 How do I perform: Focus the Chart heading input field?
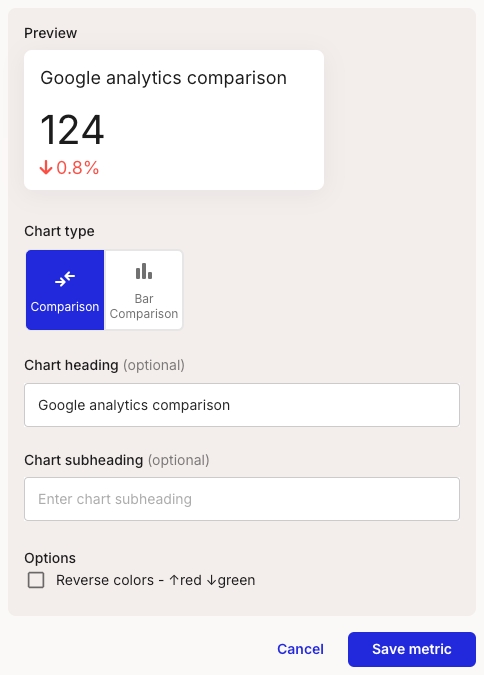pos(242,405)
